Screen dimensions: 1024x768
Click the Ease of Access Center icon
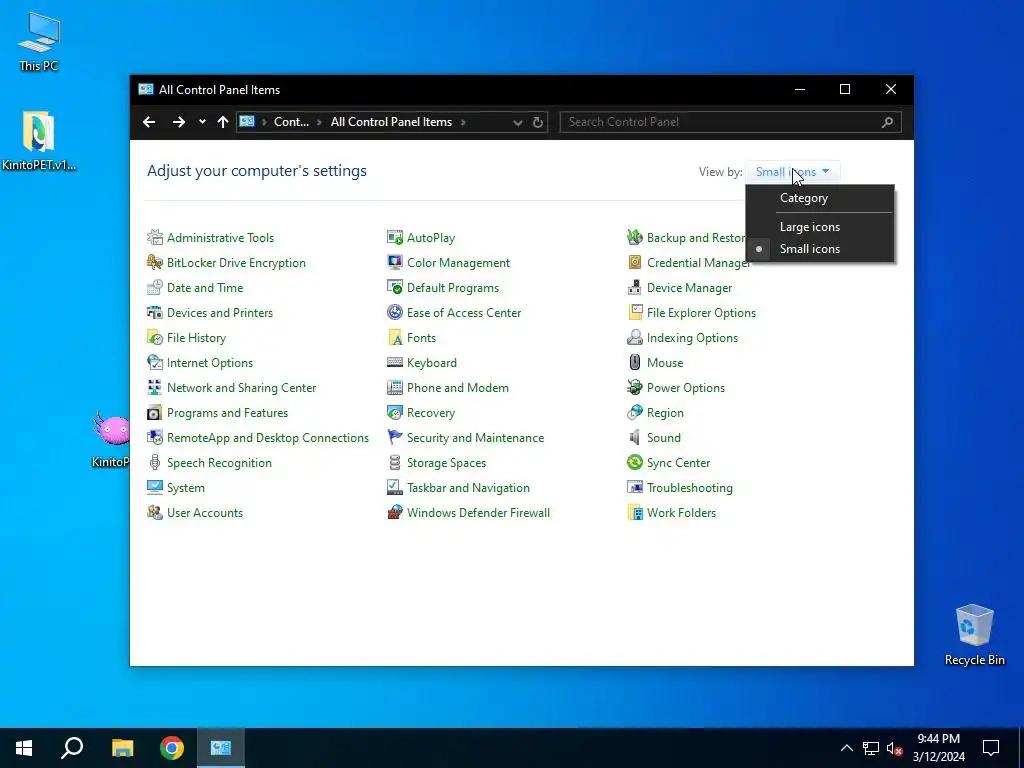coord(395,313)
